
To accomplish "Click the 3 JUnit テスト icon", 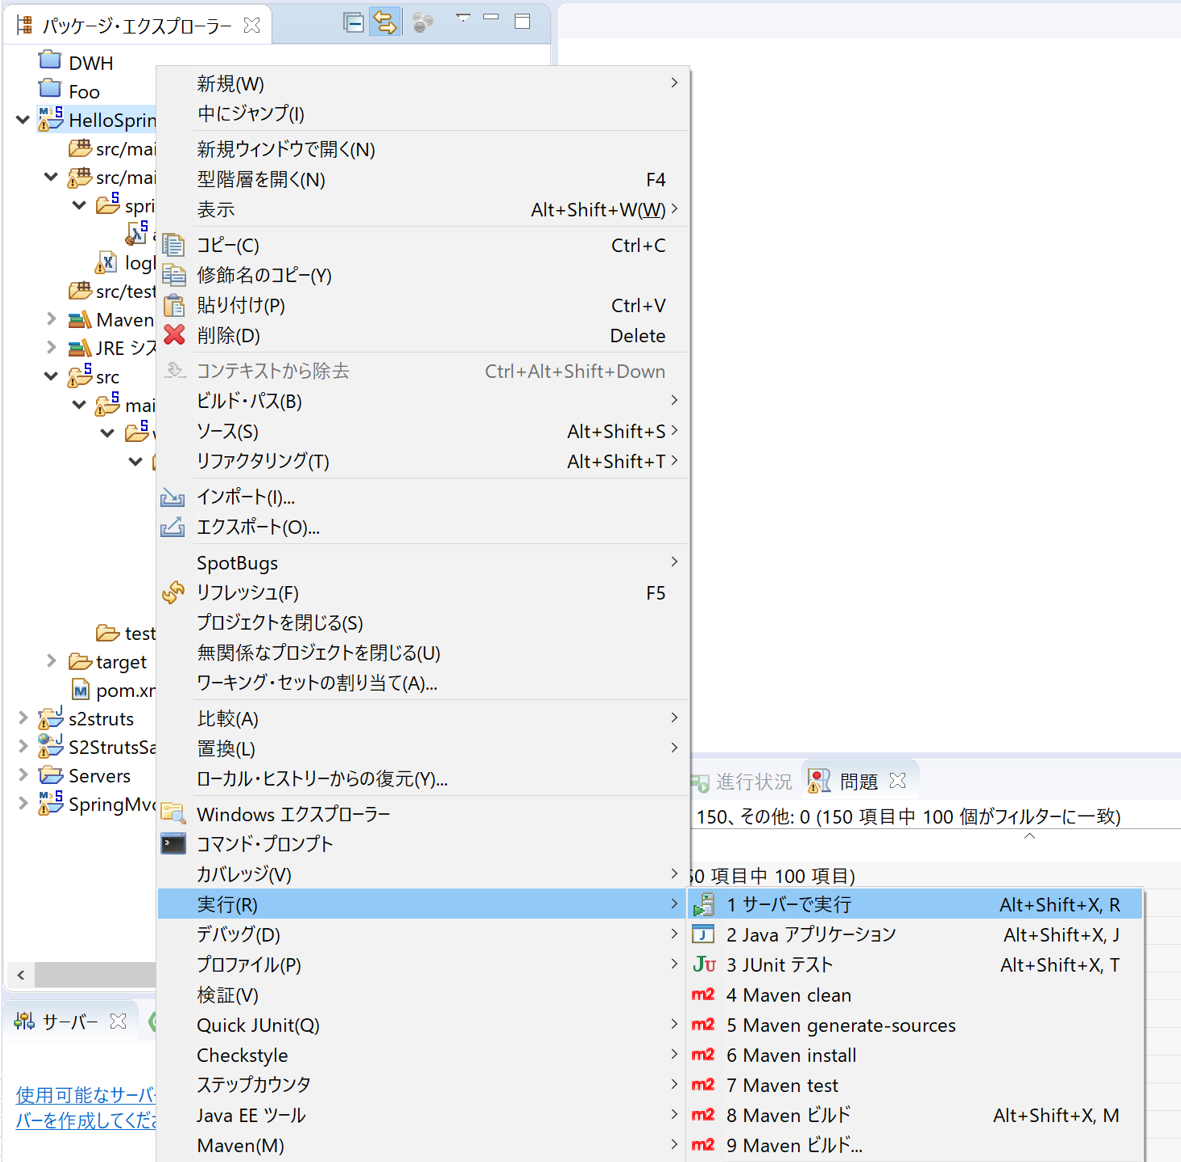I will (x=703, y=964).
